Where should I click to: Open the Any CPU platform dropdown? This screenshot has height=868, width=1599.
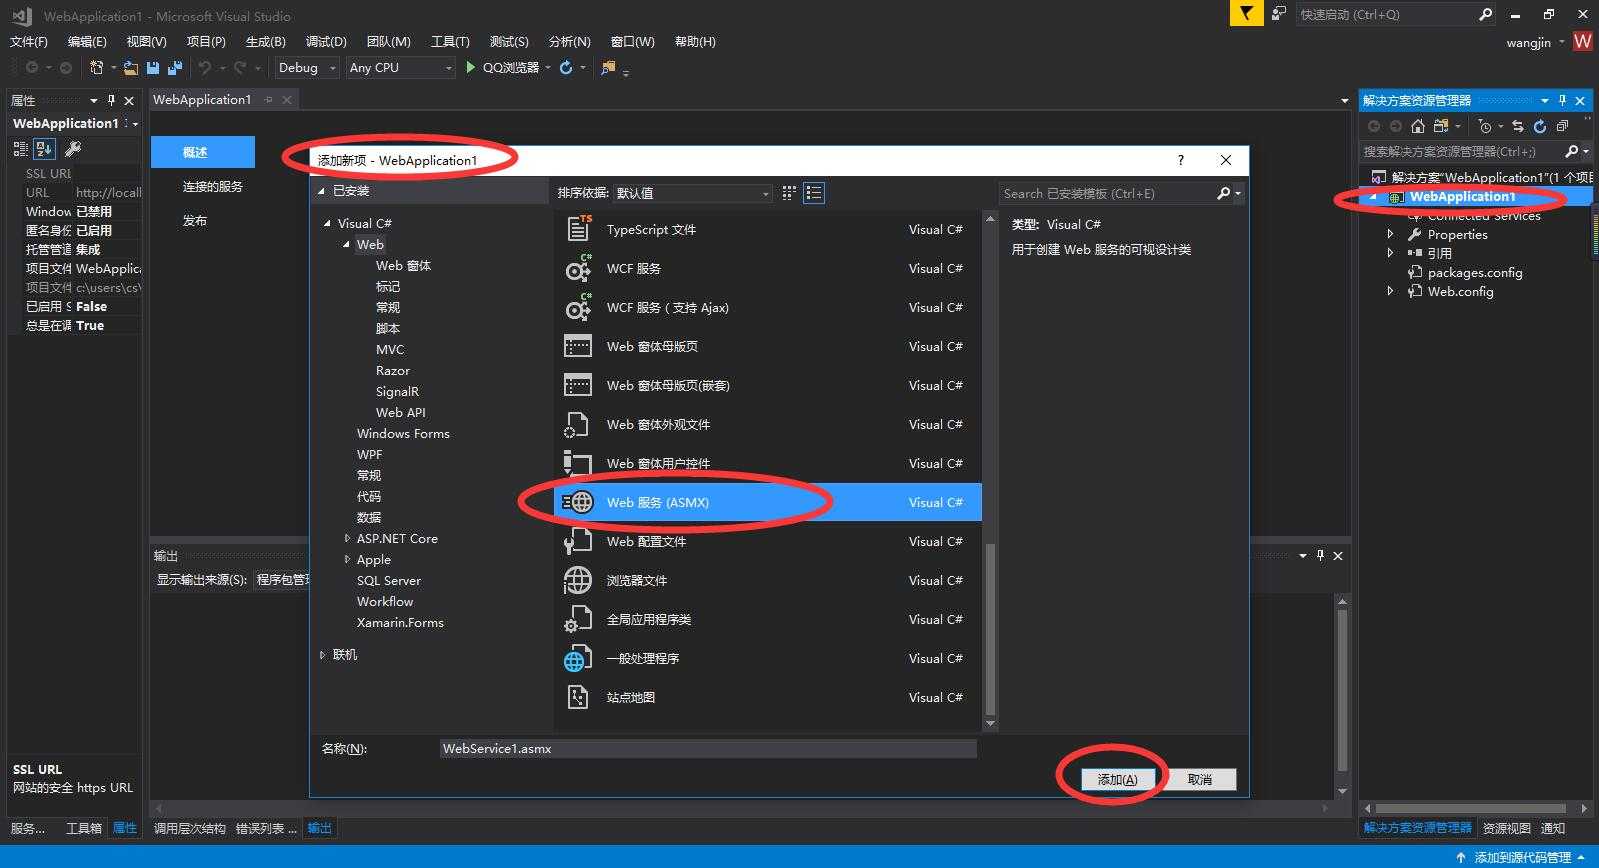400,67
